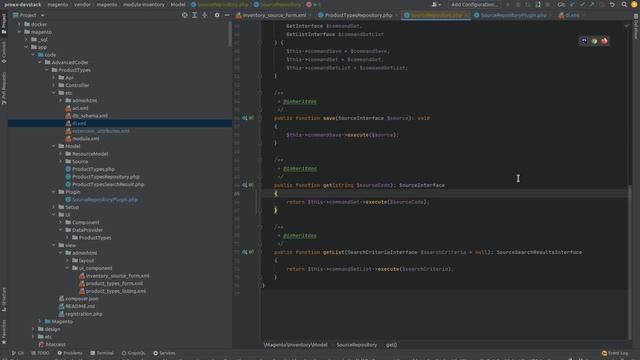Click the locate-in-tree target icon in Project panel
640x360 pixels.
pos(184,15)
